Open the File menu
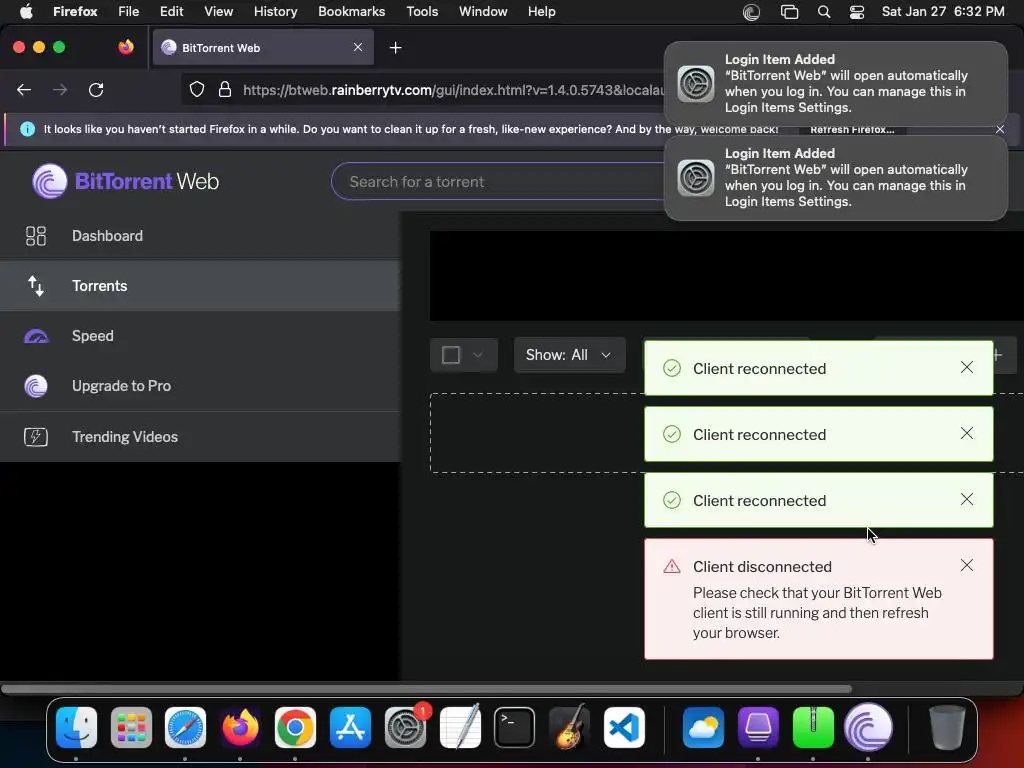Viewport: 1024px width, 768px height. click(x=129, y=12)
